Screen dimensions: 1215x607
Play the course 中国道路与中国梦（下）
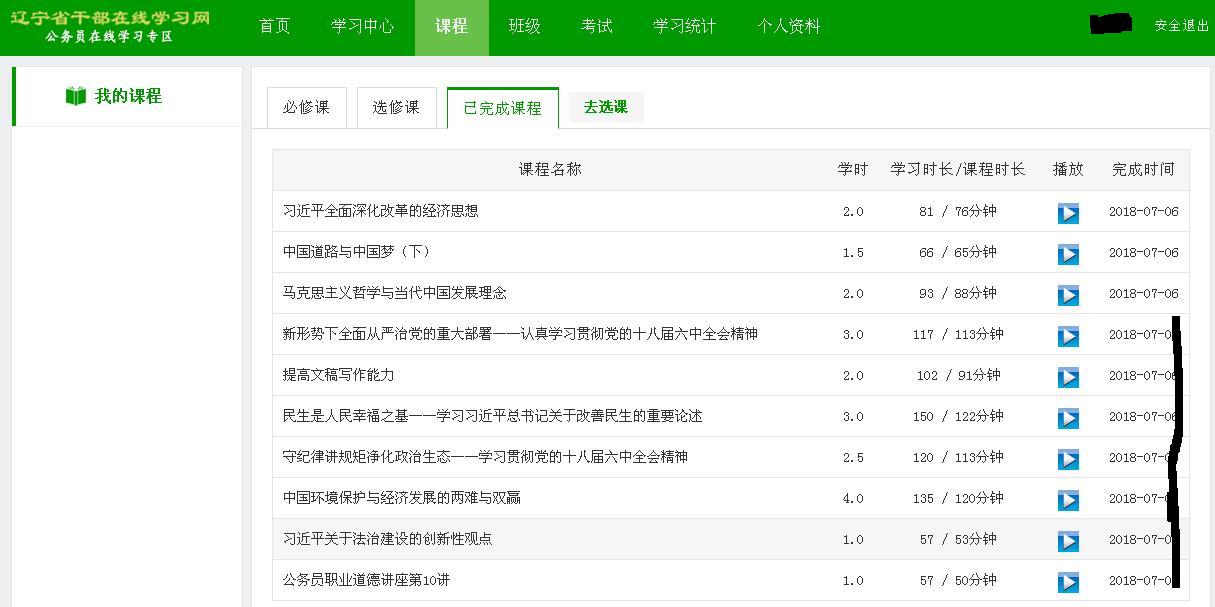click(x=1068, y=254)
